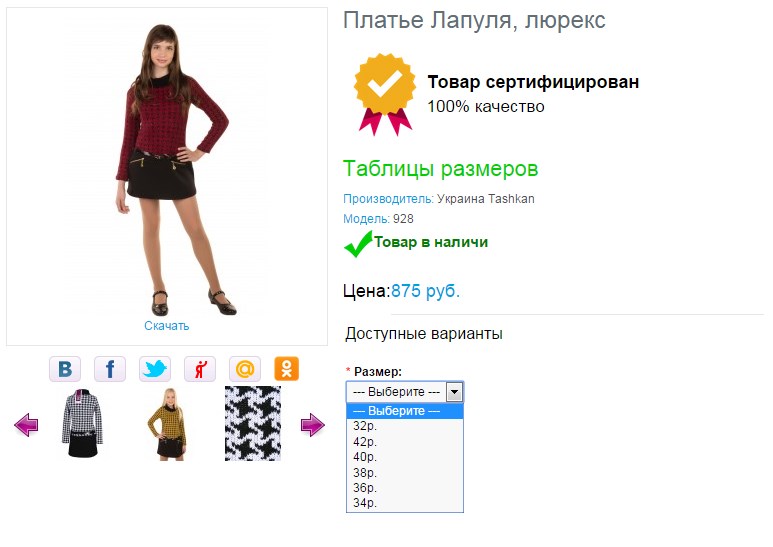Share using the Ya.ru red figure icon

pos(200,369)
